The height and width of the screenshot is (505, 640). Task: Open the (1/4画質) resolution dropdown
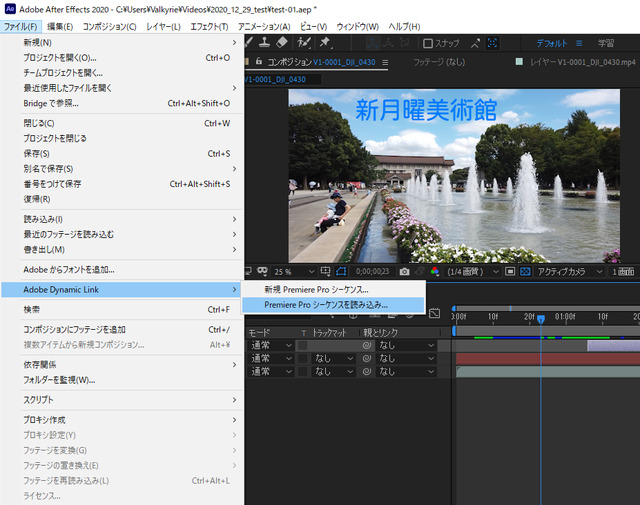[x=473, y=271]
